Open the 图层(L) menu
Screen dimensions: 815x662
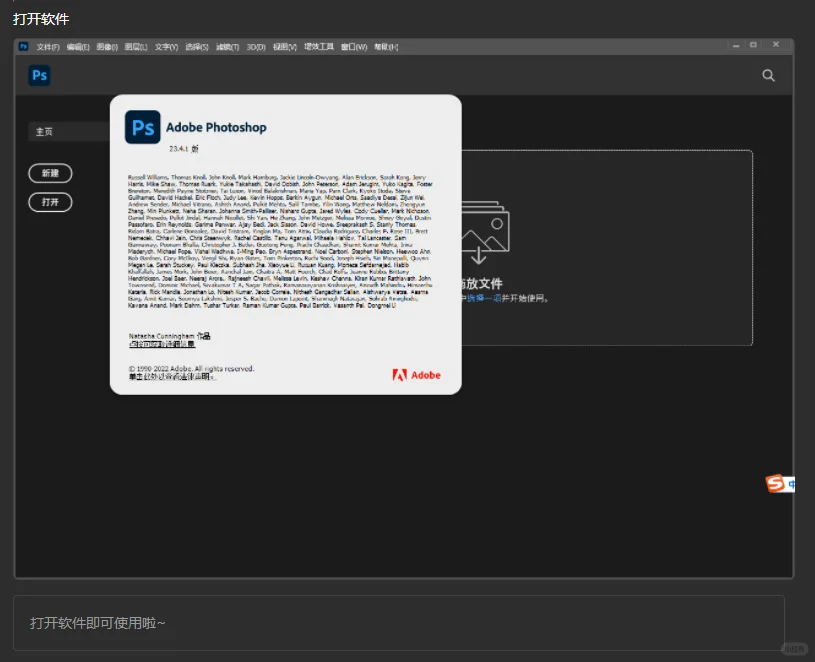[136, 47]
